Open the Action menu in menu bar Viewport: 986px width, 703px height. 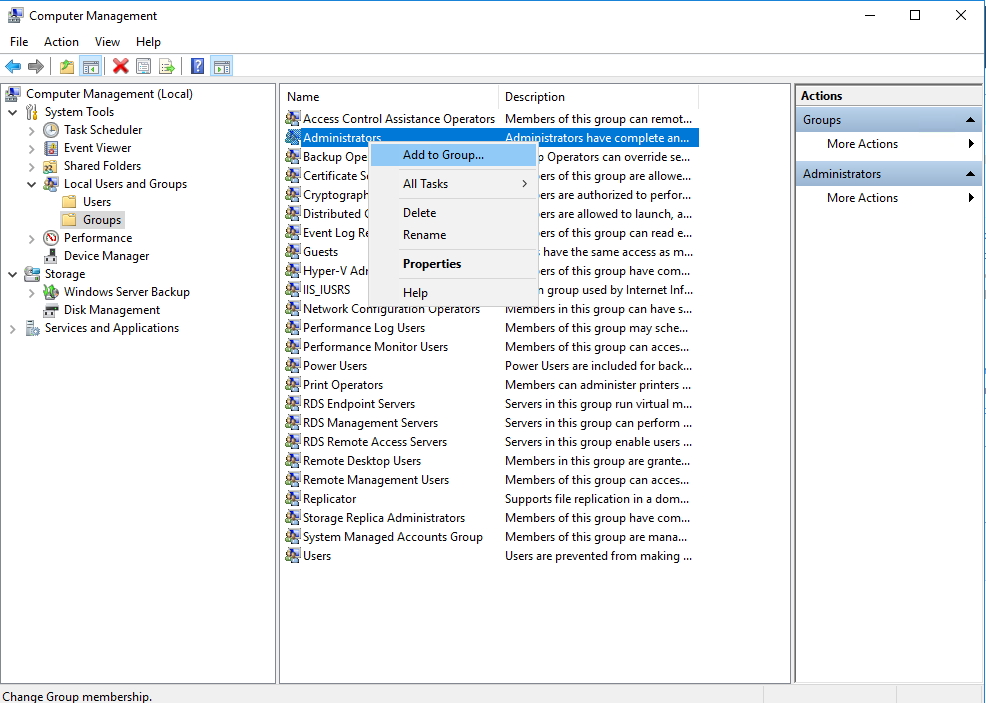tap(61, 42)
